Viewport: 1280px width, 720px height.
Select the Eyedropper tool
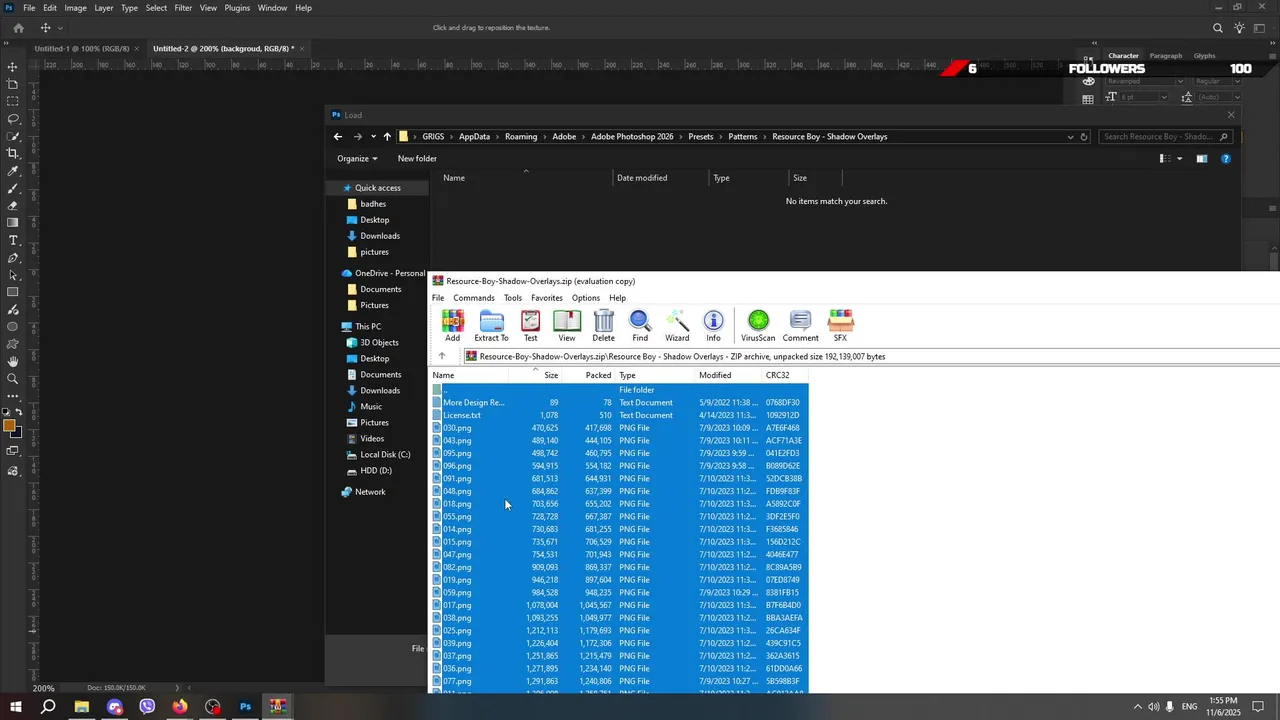point(13,171)
